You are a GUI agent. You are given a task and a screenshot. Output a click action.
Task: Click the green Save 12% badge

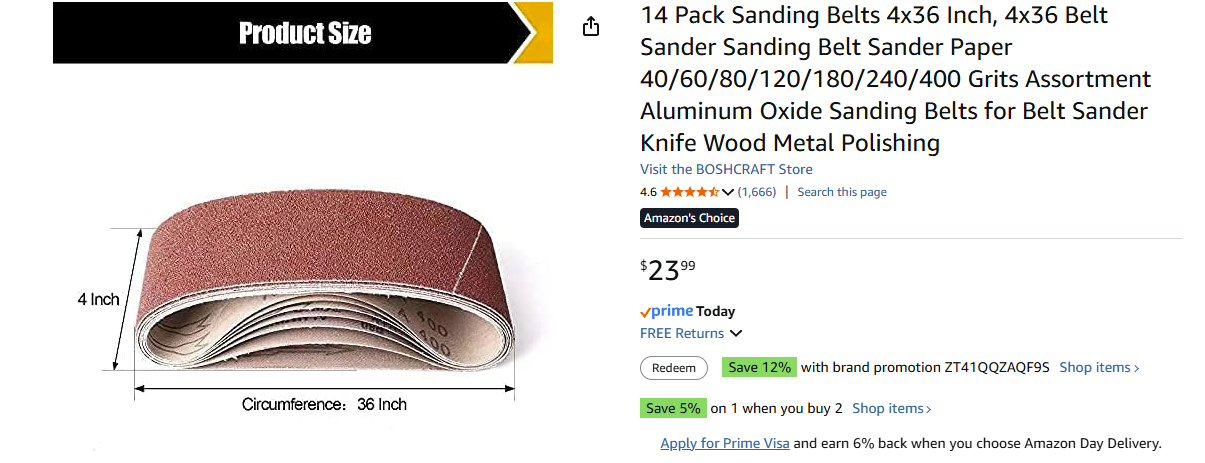760,367
